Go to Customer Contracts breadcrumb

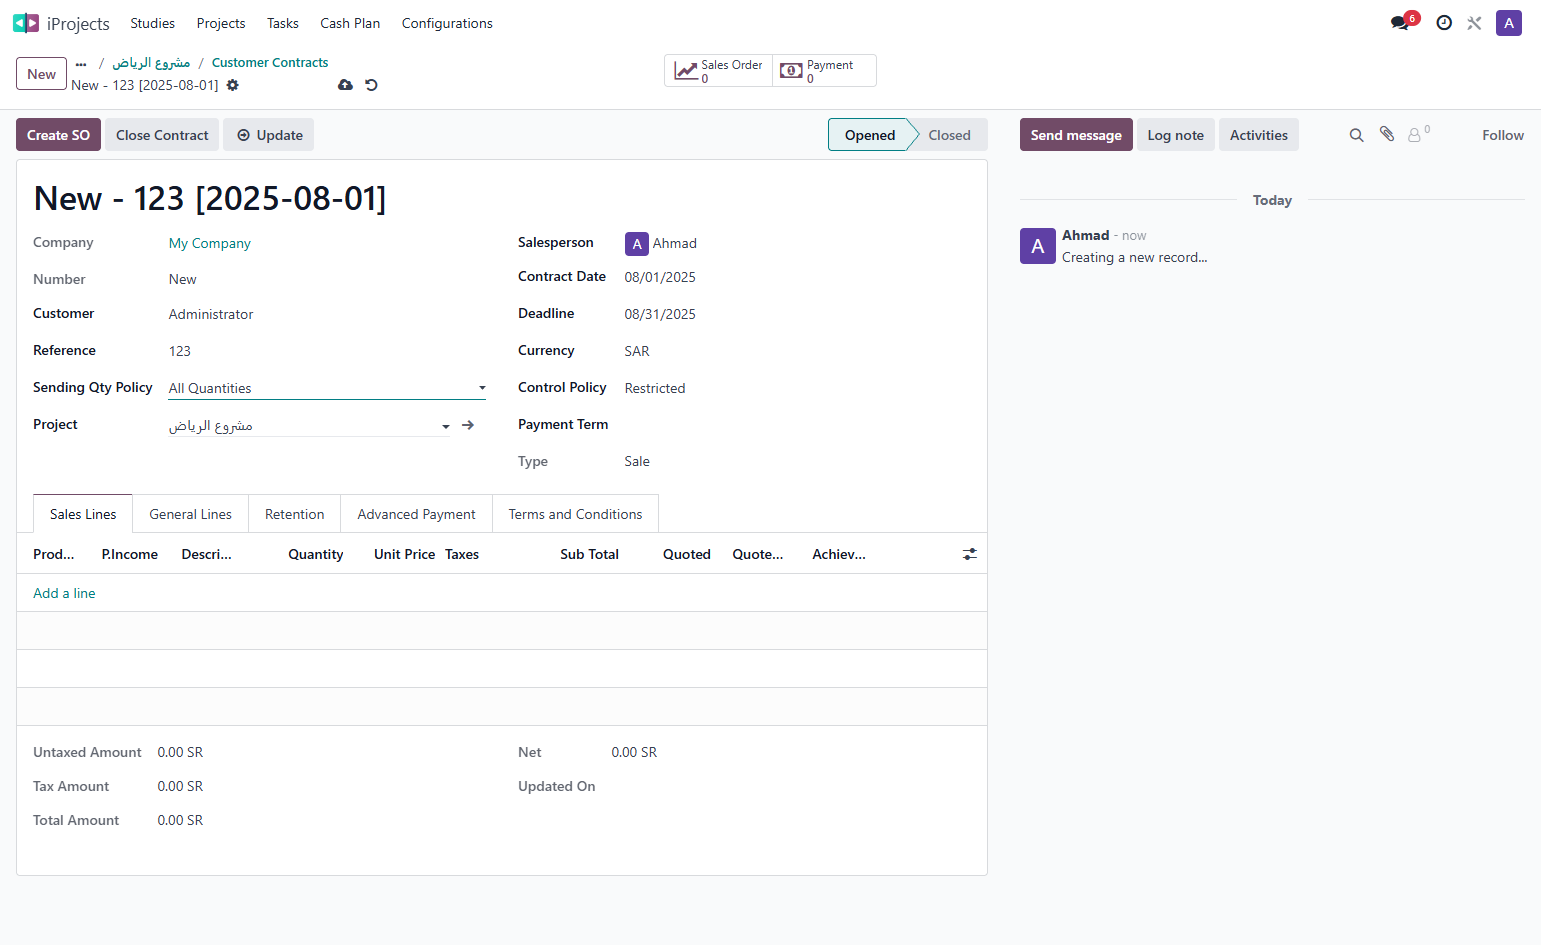coord(270,62)
